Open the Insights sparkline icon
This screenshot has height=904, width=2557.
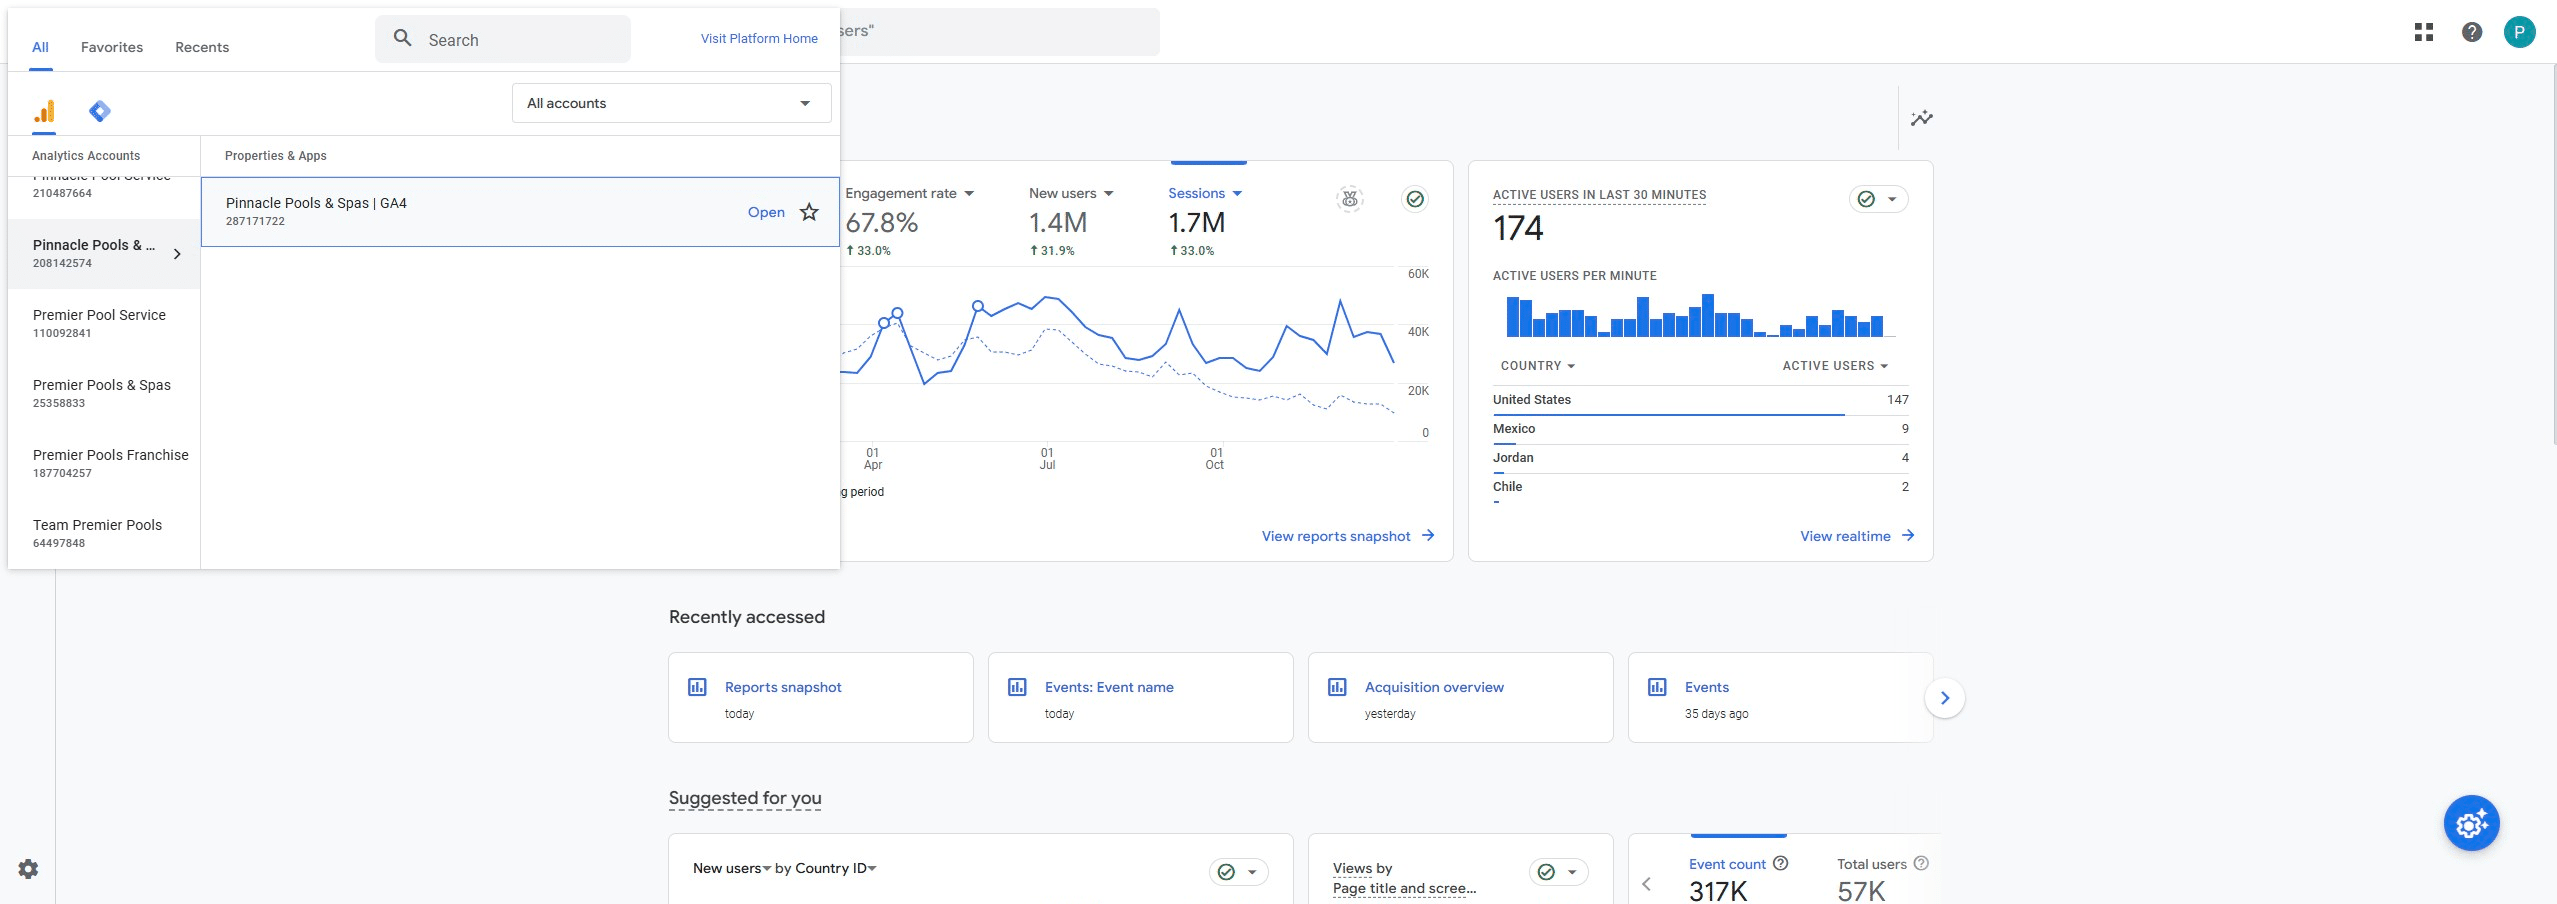coord(1921,118)
